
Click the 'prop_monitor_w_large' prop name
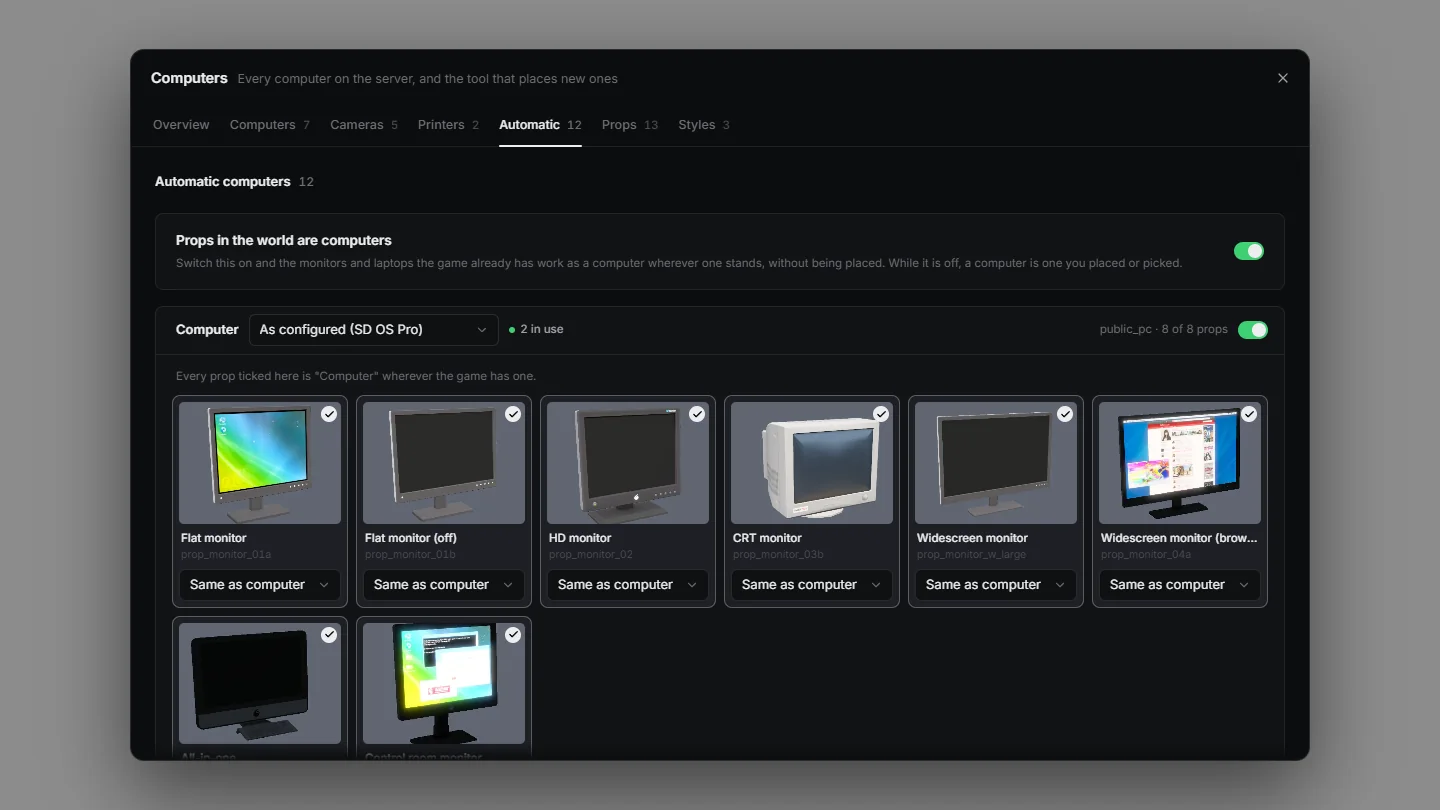pyautogui.click(x=972, y=555)
